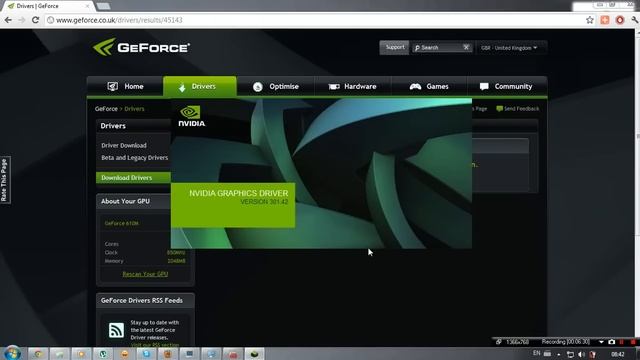Open the Home navigation tab
Viewport: 640px width, 360px height.
[x=125, y=87]
